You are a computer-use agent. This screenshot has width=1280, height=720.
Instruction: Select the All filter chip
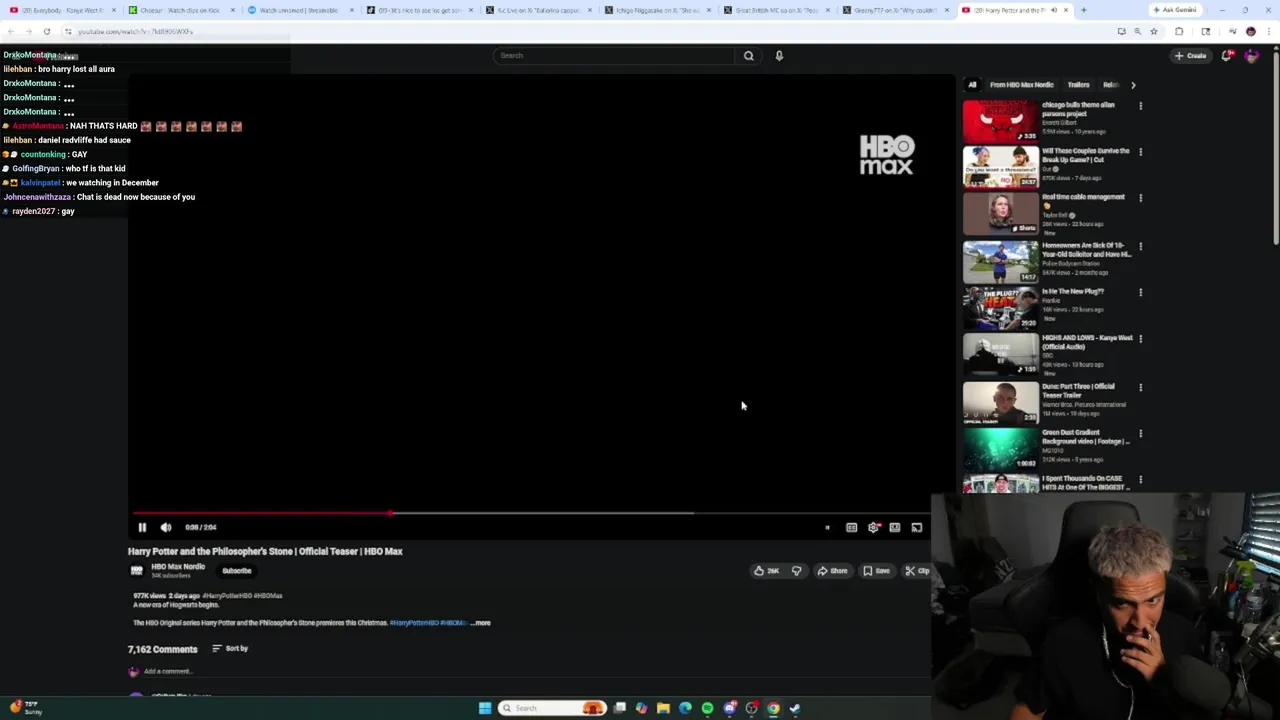[x=972, y=85]
